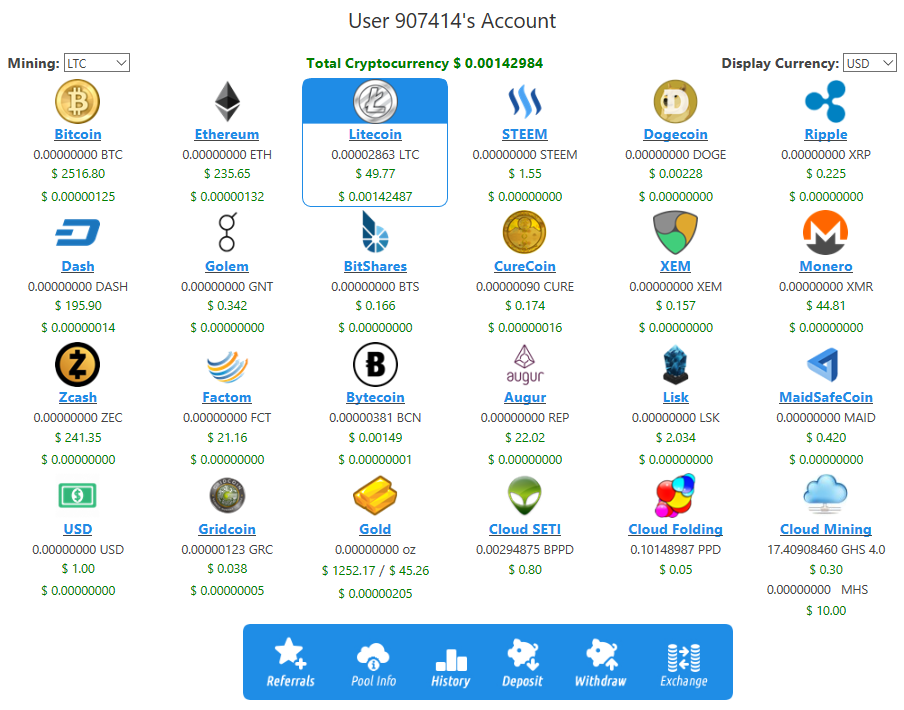Viewport: 904px width, 710px height.
Task: Click the Gridcoin coin icon
Action: [227, 496]
